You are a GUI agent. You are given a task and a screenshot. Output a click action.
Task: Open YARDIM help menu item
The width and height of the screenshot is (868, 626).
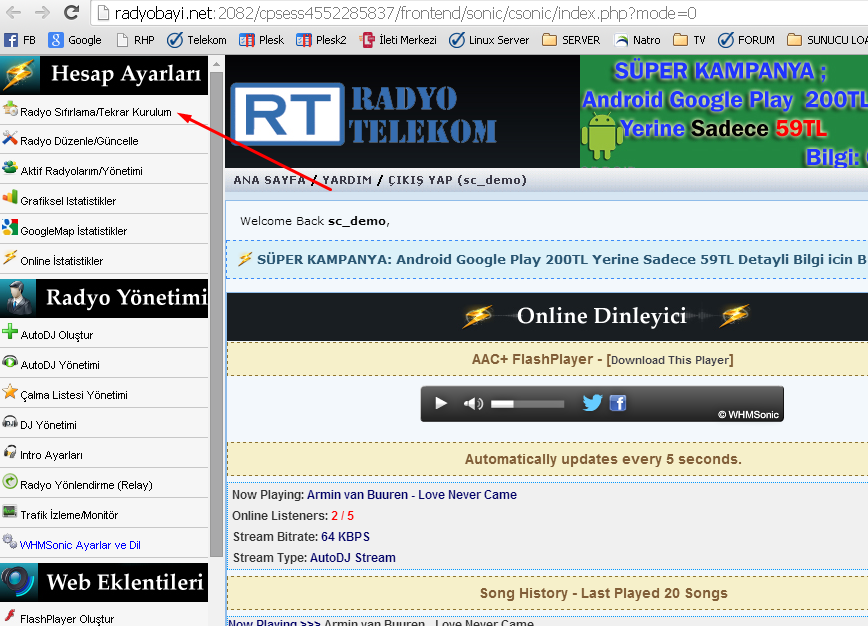click(347, 180)
